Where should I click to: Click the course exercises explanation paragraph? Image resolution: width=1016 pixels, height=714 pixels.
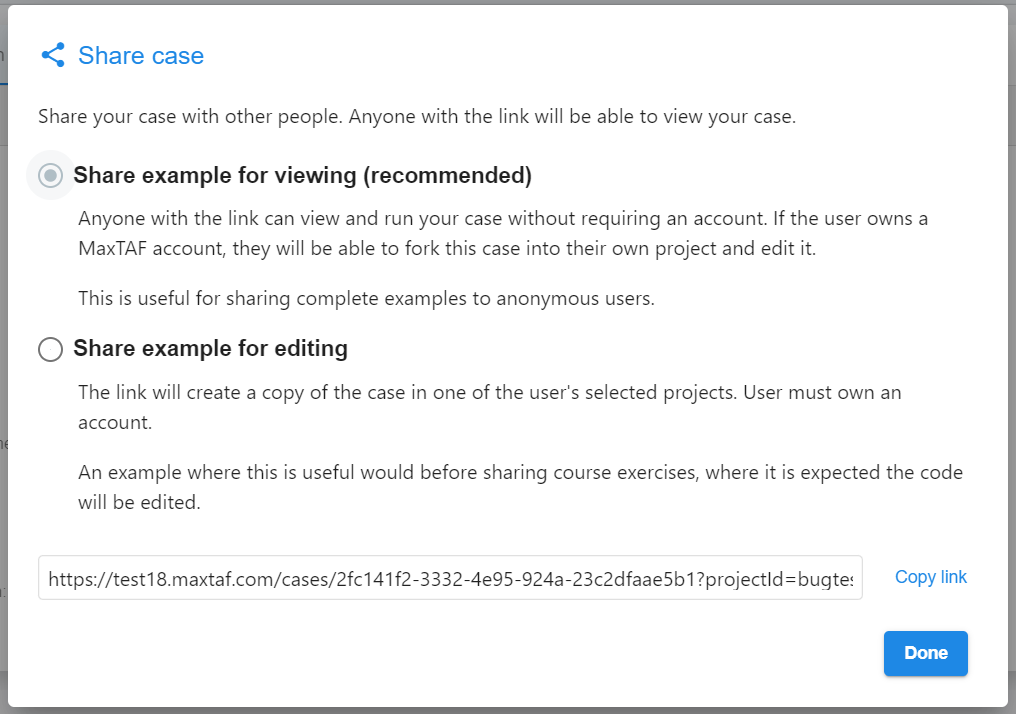(520, 487)
